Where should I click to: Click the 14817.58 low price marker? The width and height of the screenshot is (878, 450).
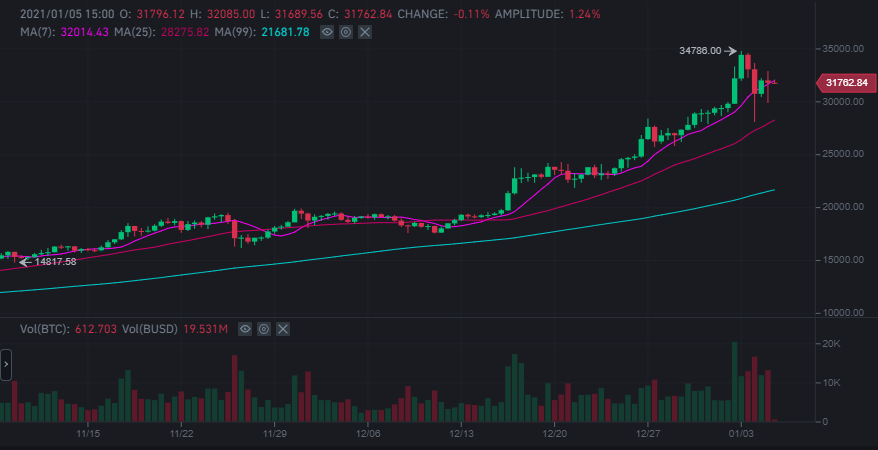pos(55,262)
